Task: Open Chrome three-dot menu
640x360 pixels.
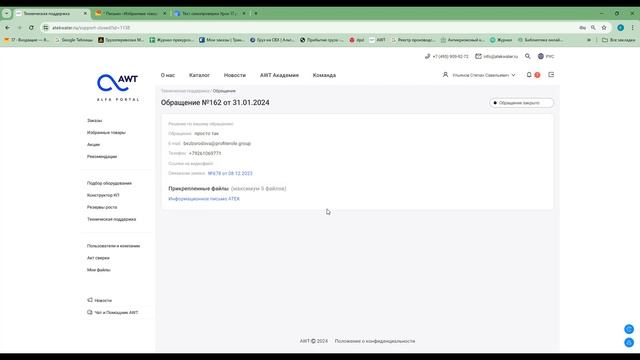Action: [632, 27]
